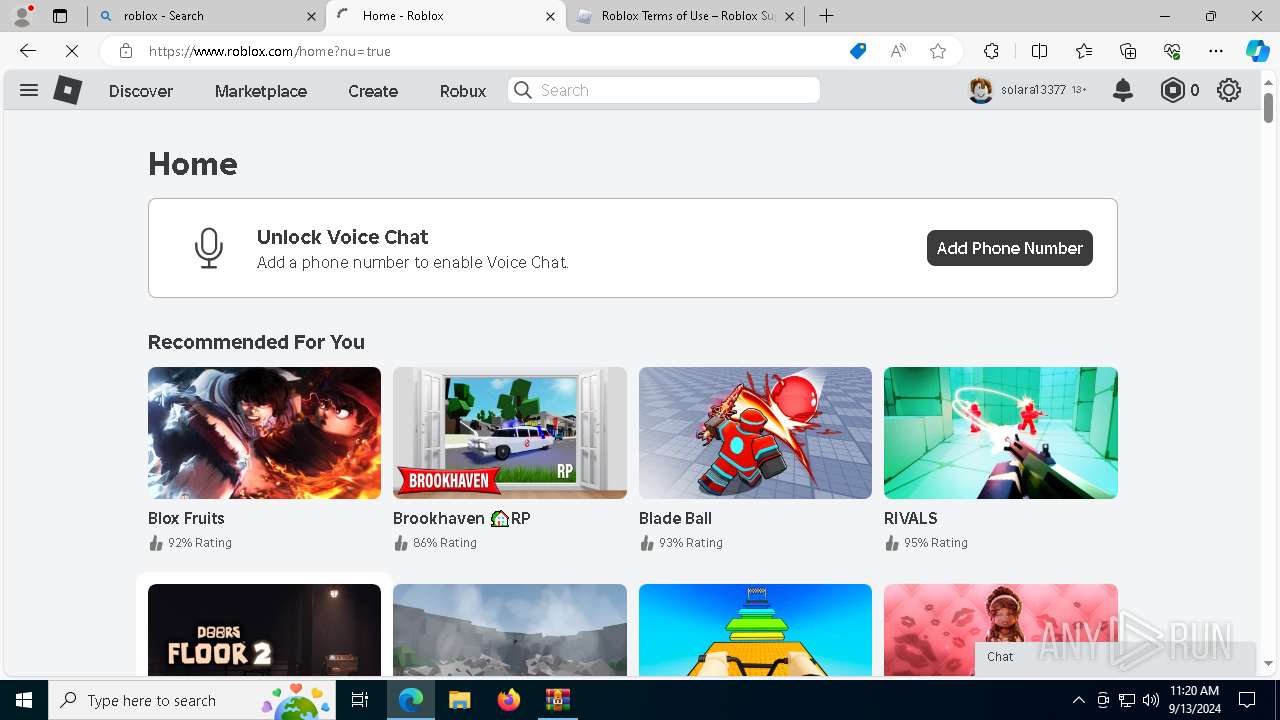Viewport: 1280px width, 720px height.
Task: Open Browser essentials heart icon
Action: pyautogui.click(x=1172, y=51)
